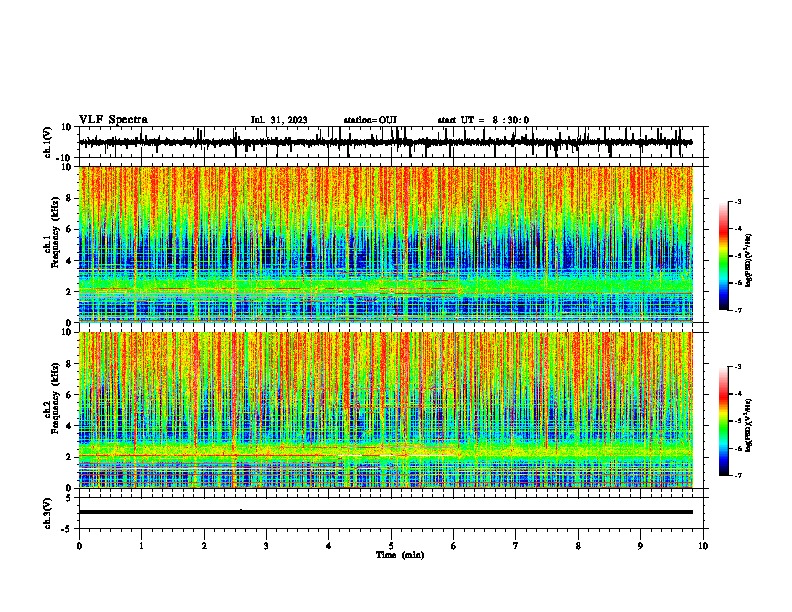Viewport: 792px width, 612px height.
Task: Select the ch.1(V) vertical axis label
Action: [x=48, y=142]
